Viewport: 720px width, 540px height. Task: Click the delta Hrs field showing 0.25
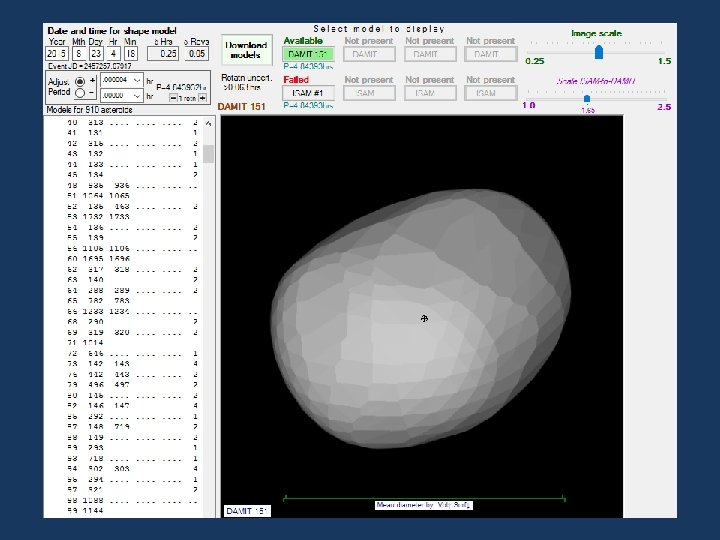click(x=163, y=54)
